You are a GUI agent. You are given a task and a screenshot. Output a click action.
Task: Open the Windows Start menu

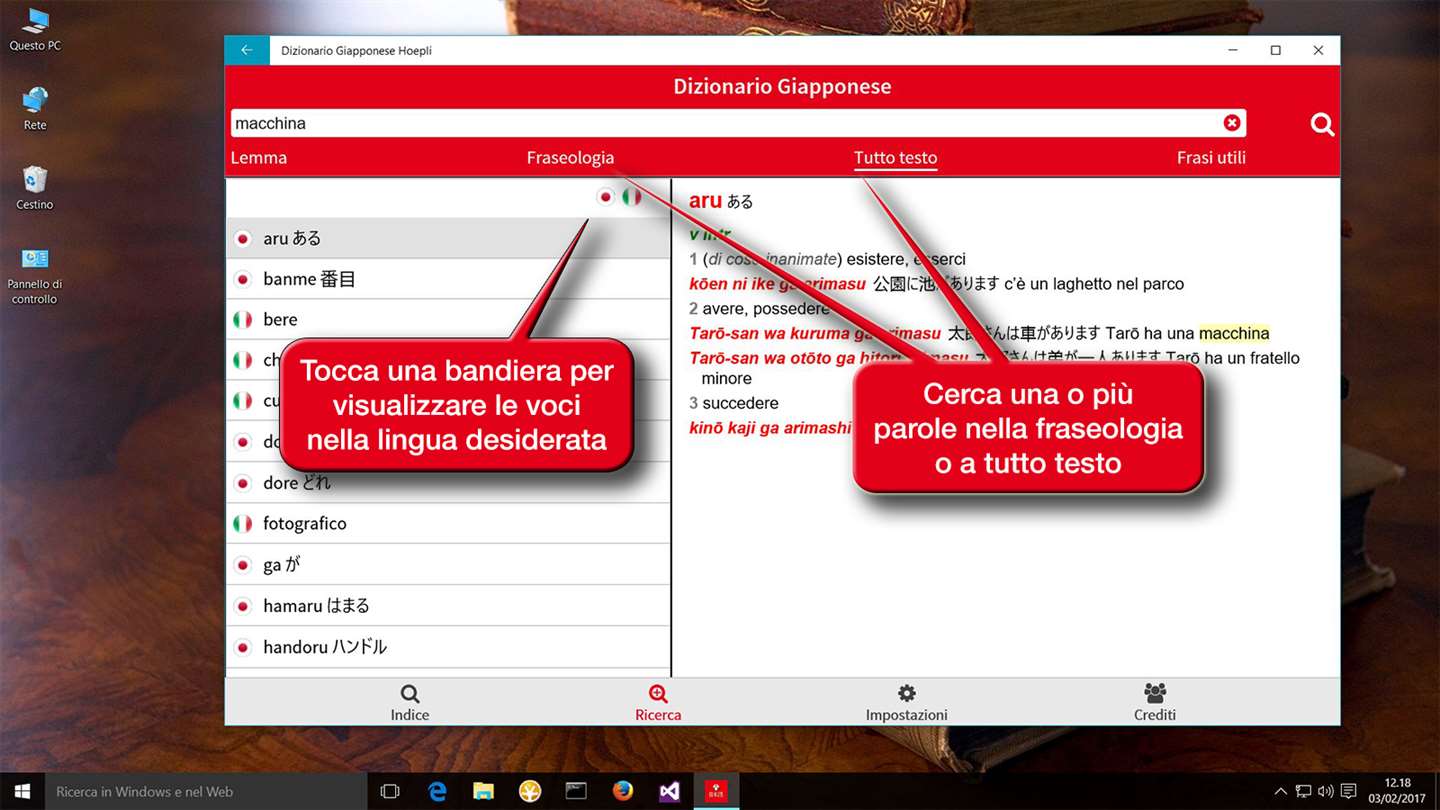(22, 791)
